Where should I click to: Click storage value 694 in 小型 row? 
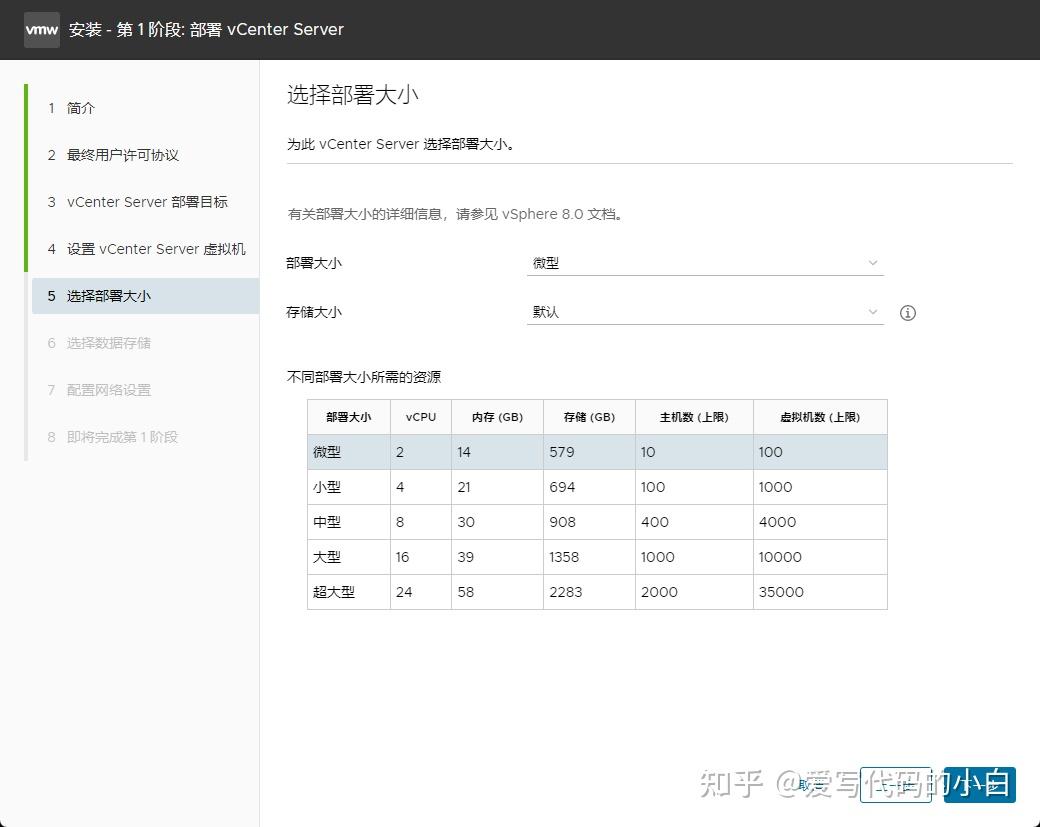562,487
